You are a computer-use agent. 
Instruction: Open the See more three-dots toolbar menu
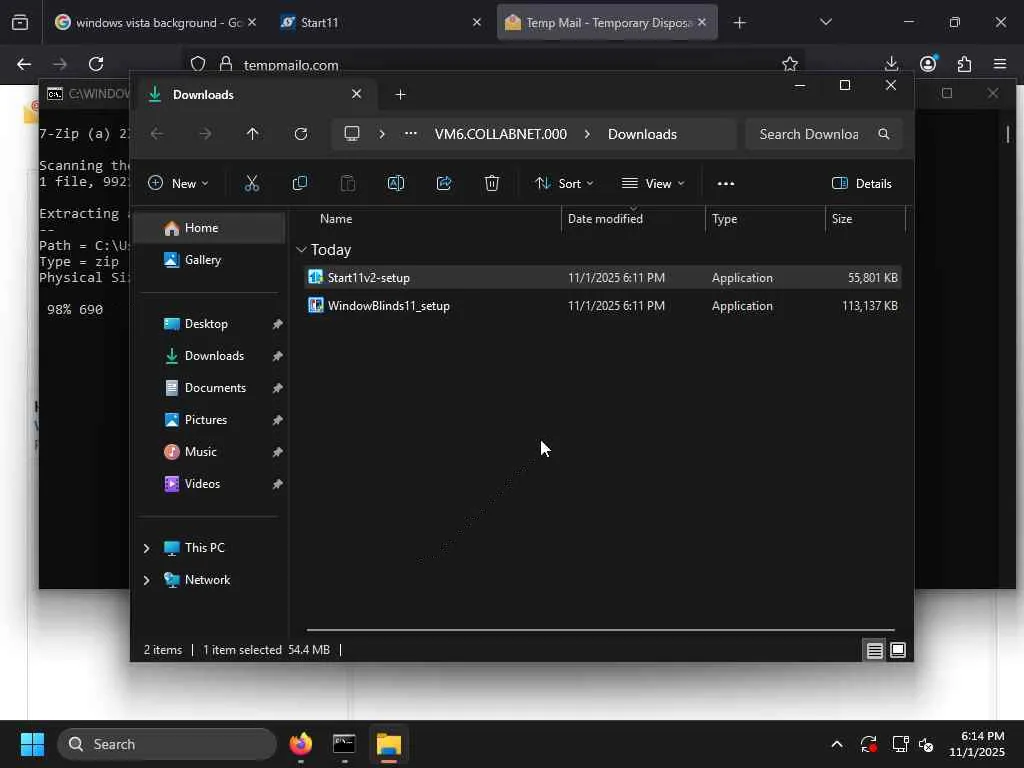pos(726,184)
